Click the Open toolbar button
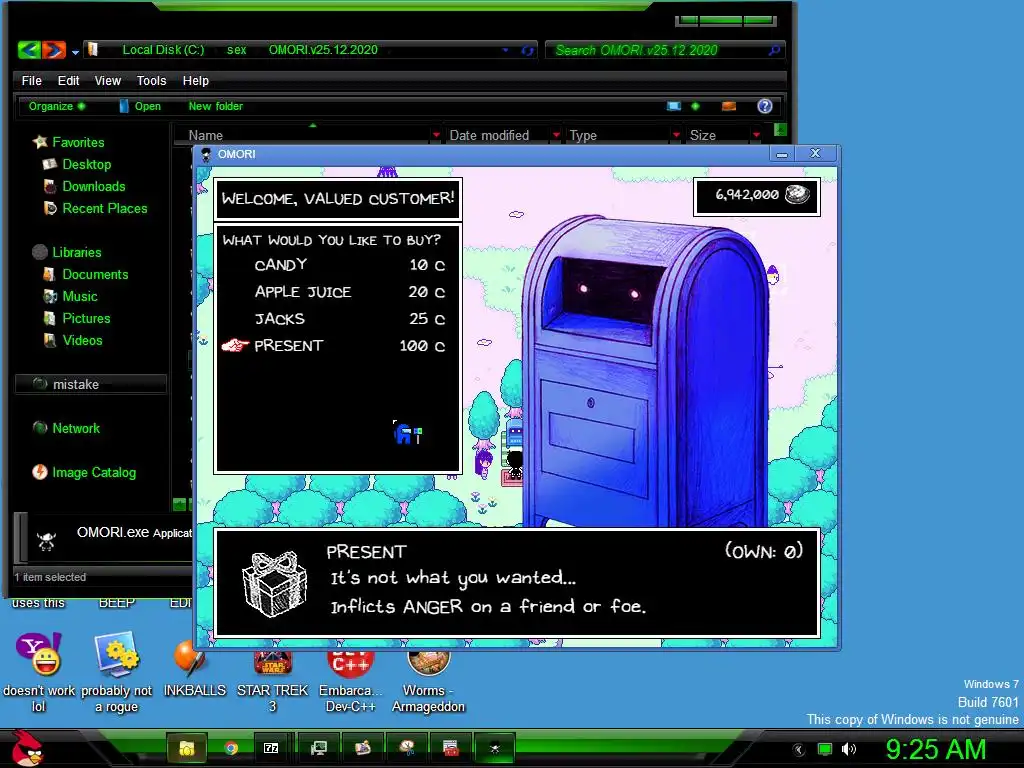 (140, 106)
